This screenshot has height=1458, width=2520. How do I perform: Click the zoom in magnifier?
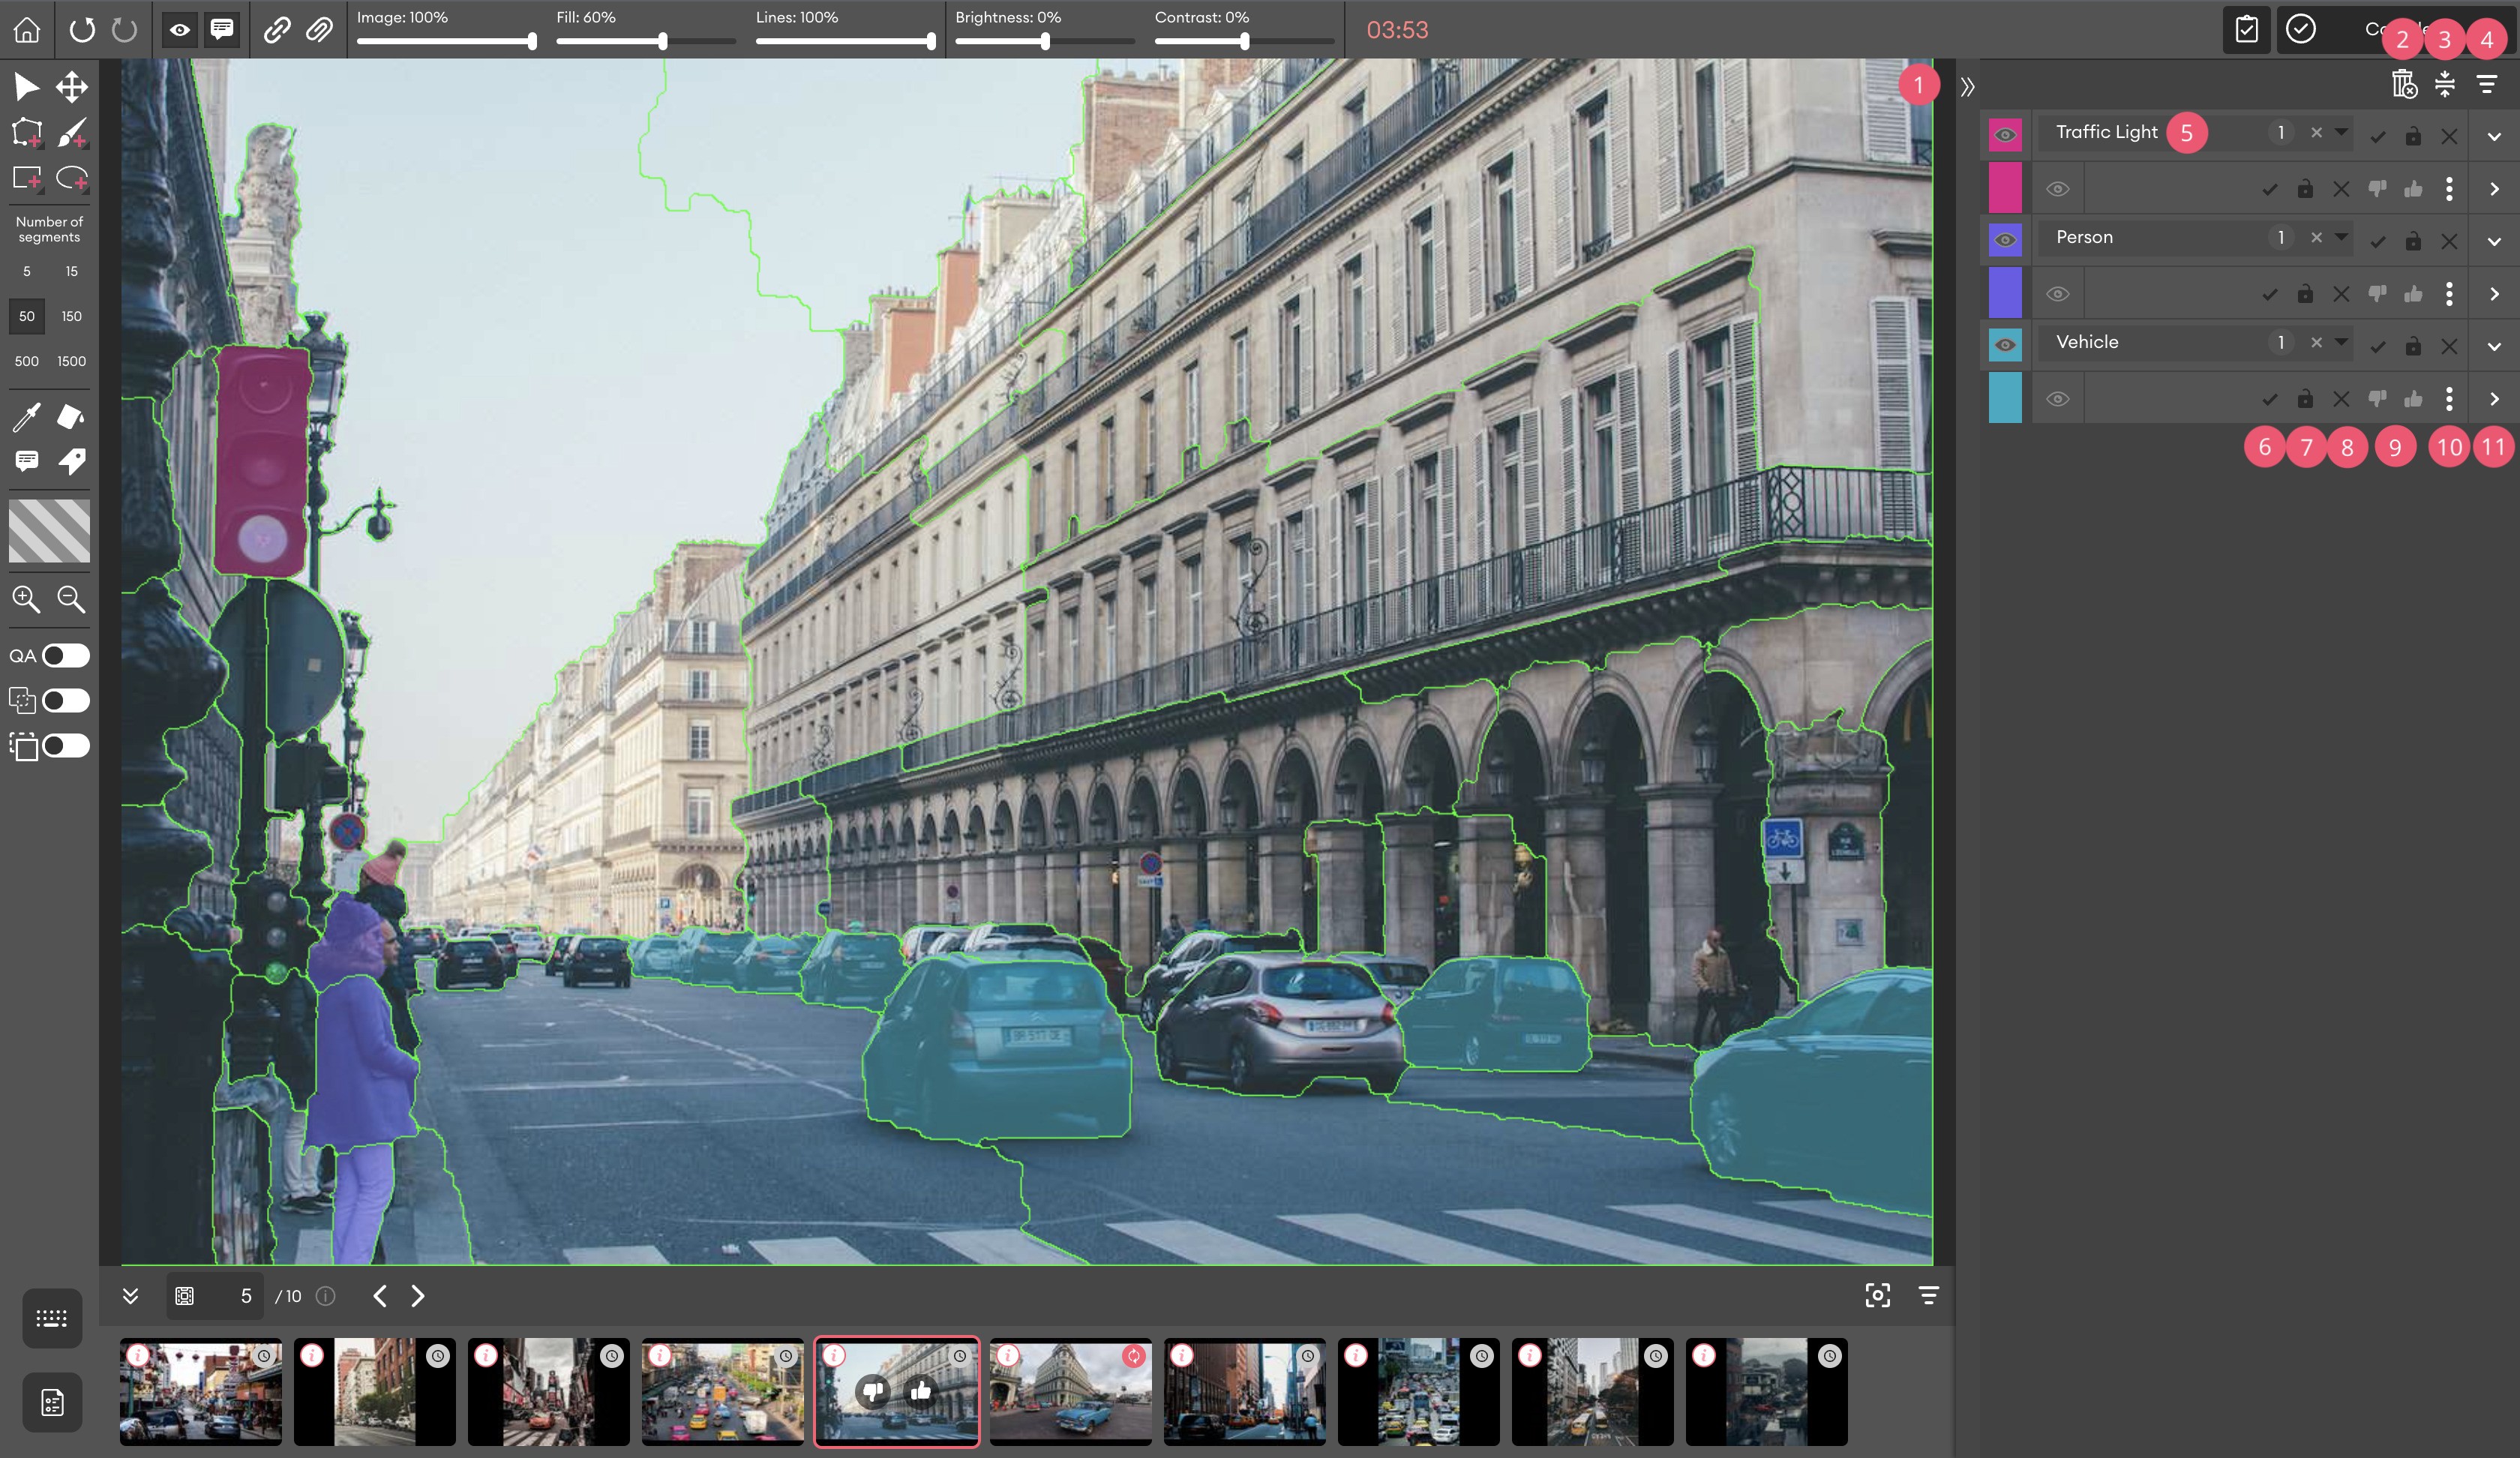pos(27,599)
